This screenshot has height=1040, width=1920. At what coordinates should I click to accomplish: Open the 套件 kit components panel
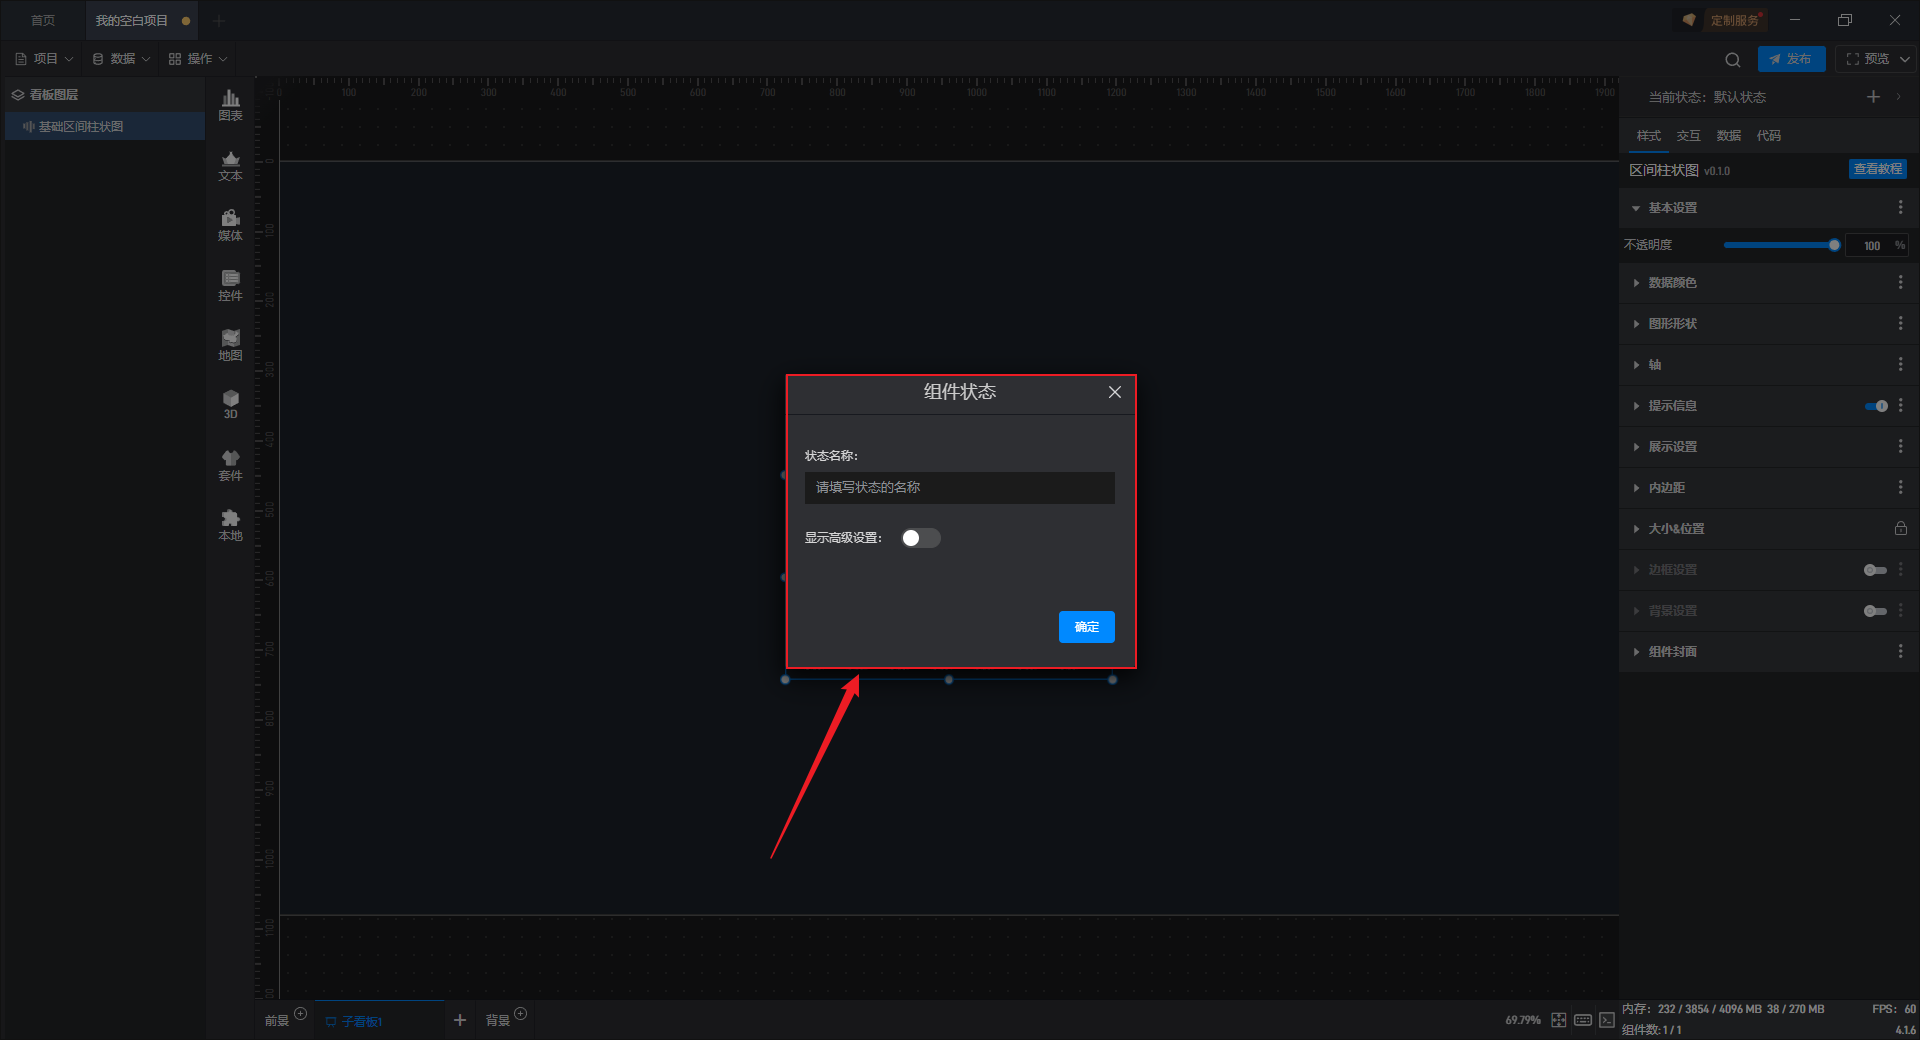pyautogui.click(x=230, y=465)
